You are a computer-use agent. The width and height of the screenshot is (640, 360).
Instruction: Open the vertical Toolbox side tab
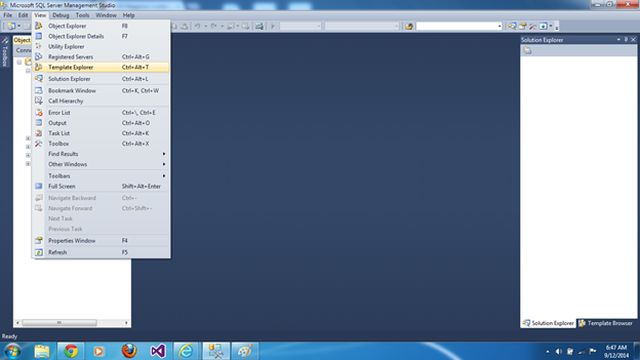[5, 51]
